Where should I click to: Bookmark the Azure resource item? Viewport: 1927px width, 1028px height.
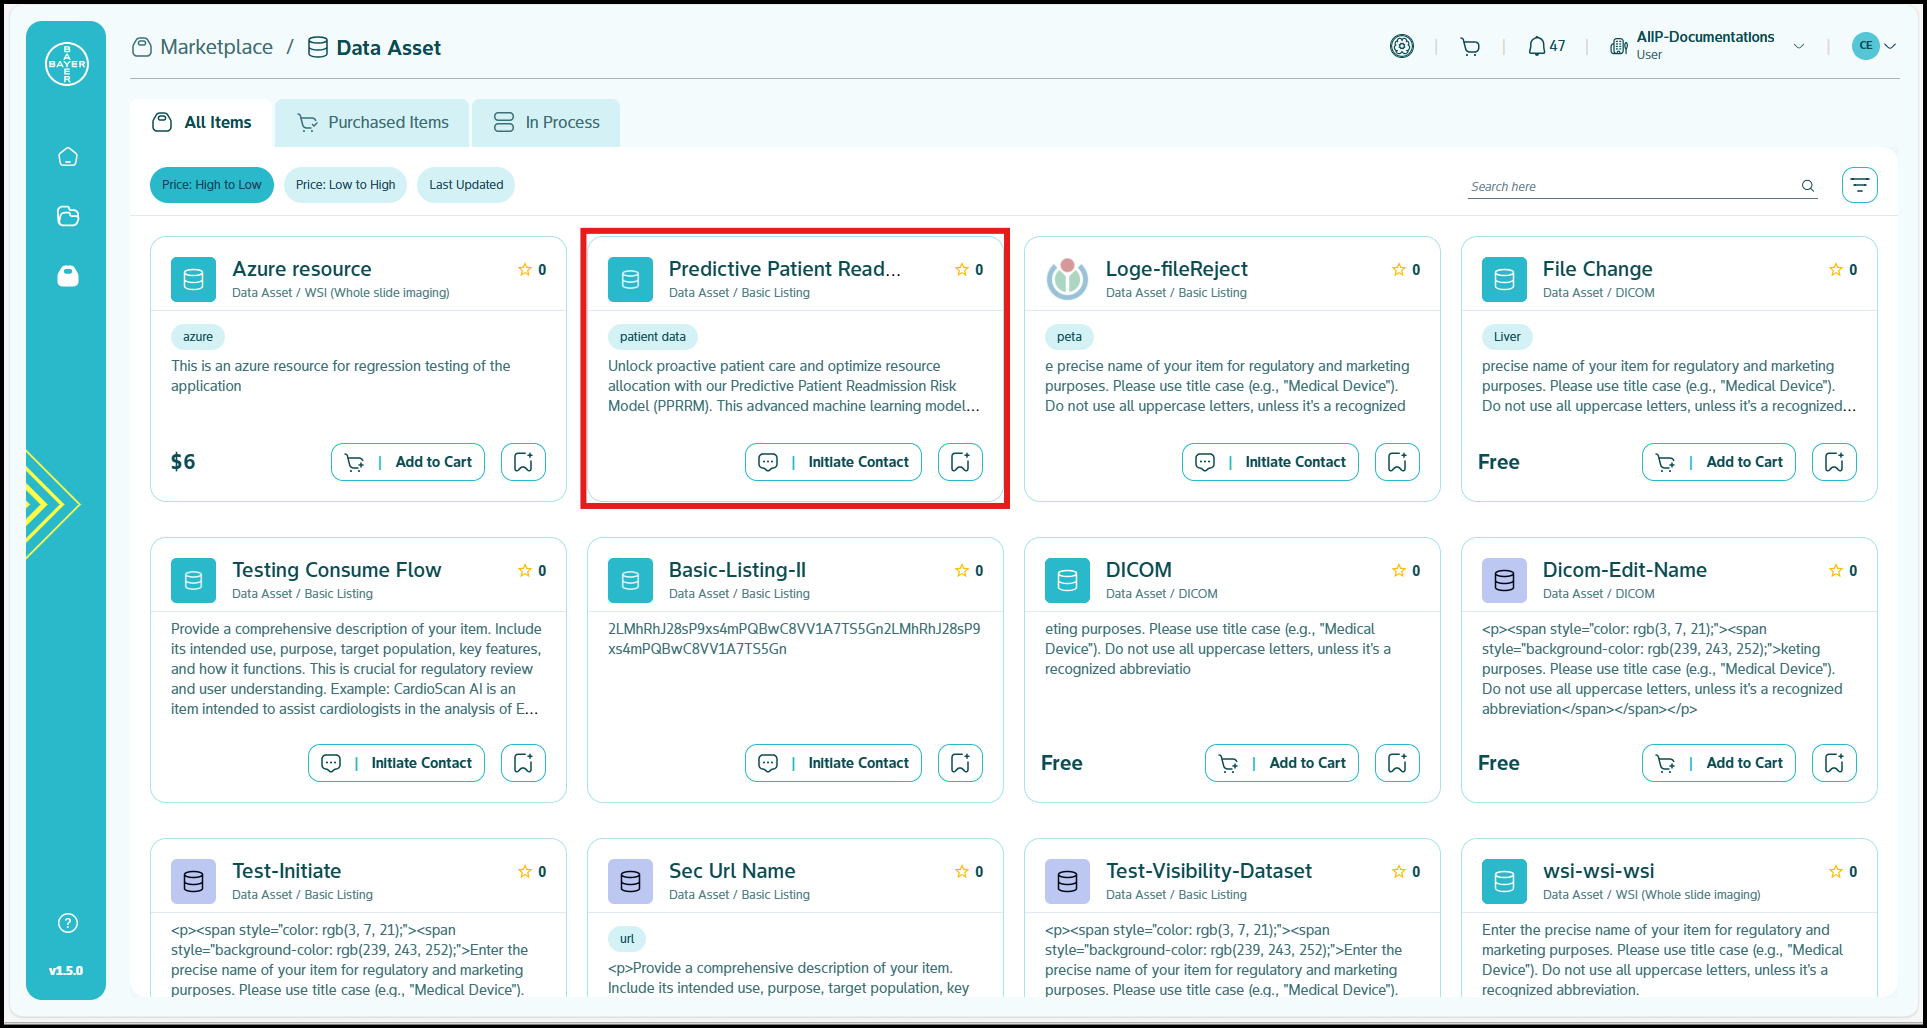click(x=523, y=462)
